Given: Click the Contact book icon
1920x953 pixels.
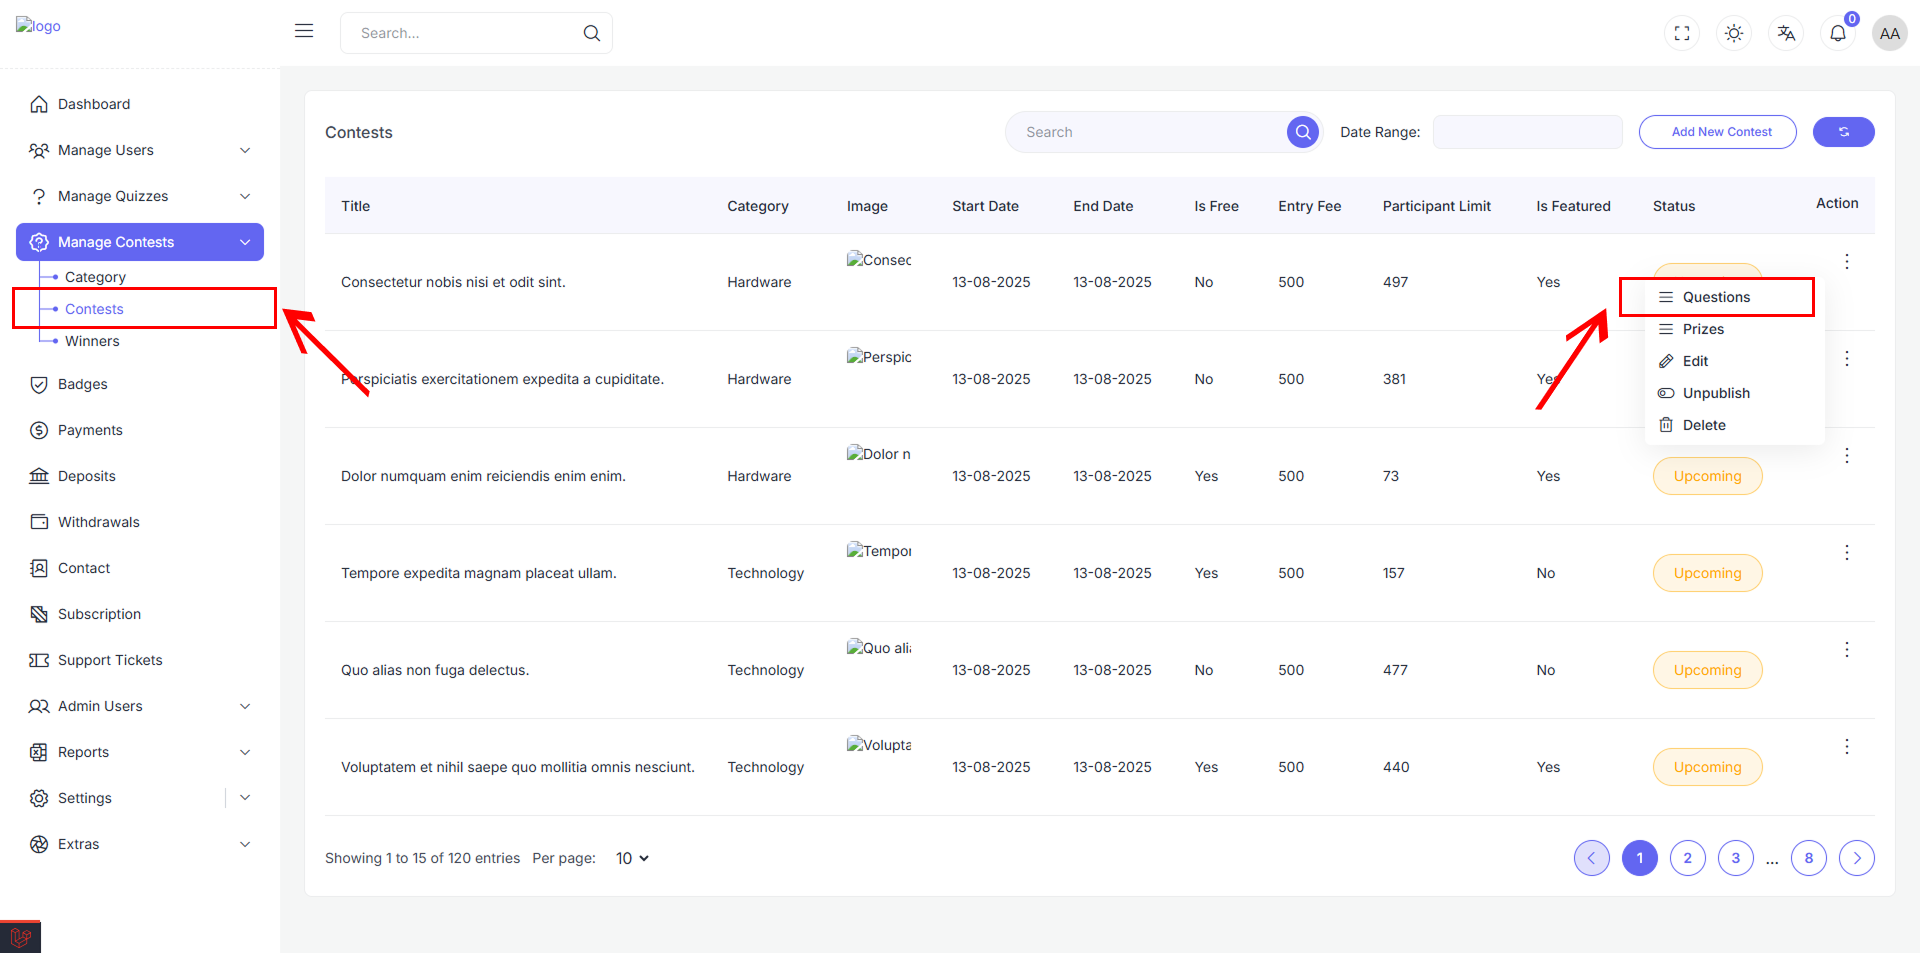Looking at the screenshot, I should pos(39,568).
